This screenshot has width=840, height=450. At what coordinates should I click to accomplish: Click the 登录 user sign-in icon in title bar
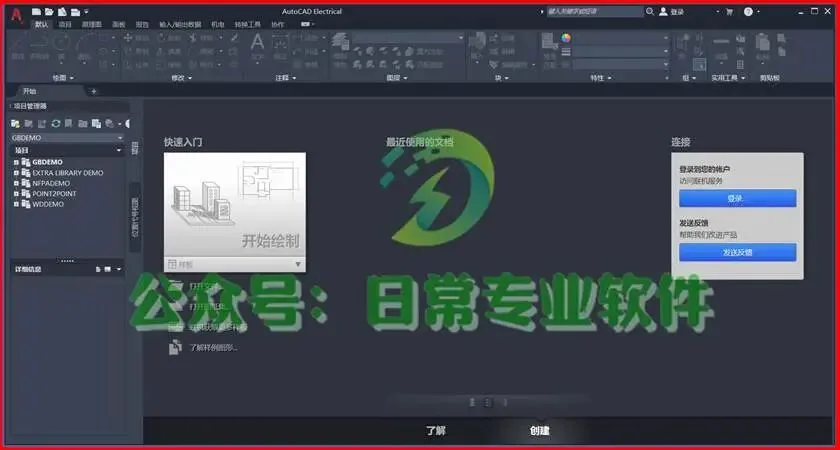tap(663, 11)
